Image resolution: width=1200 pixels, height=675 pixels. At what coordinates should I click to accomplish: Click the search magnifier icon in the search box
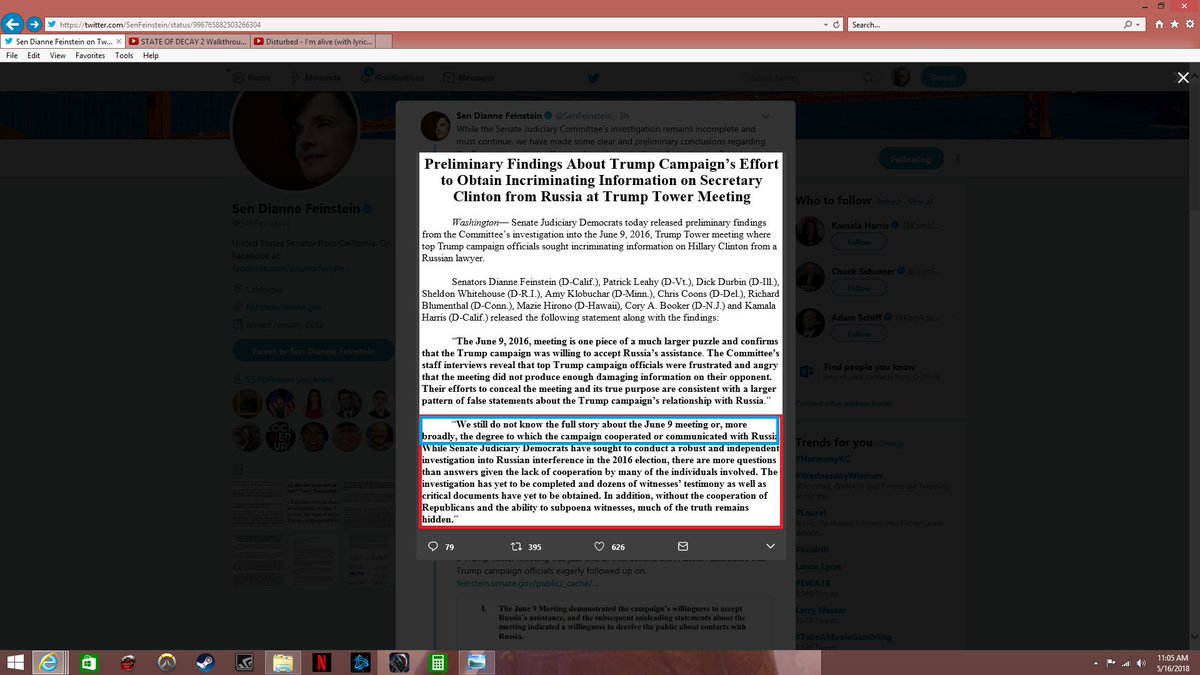1129,23
